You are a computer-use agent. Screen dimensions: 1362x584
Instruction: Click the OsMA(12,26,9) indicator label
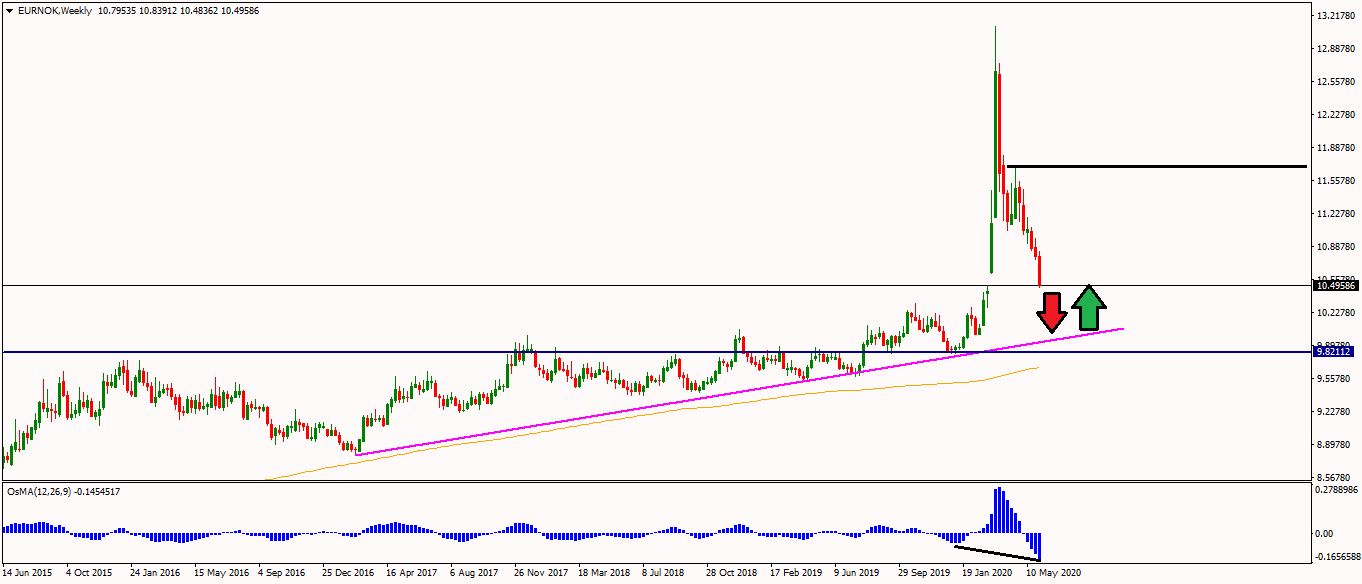pyautogui.click(x=40, y=491)
